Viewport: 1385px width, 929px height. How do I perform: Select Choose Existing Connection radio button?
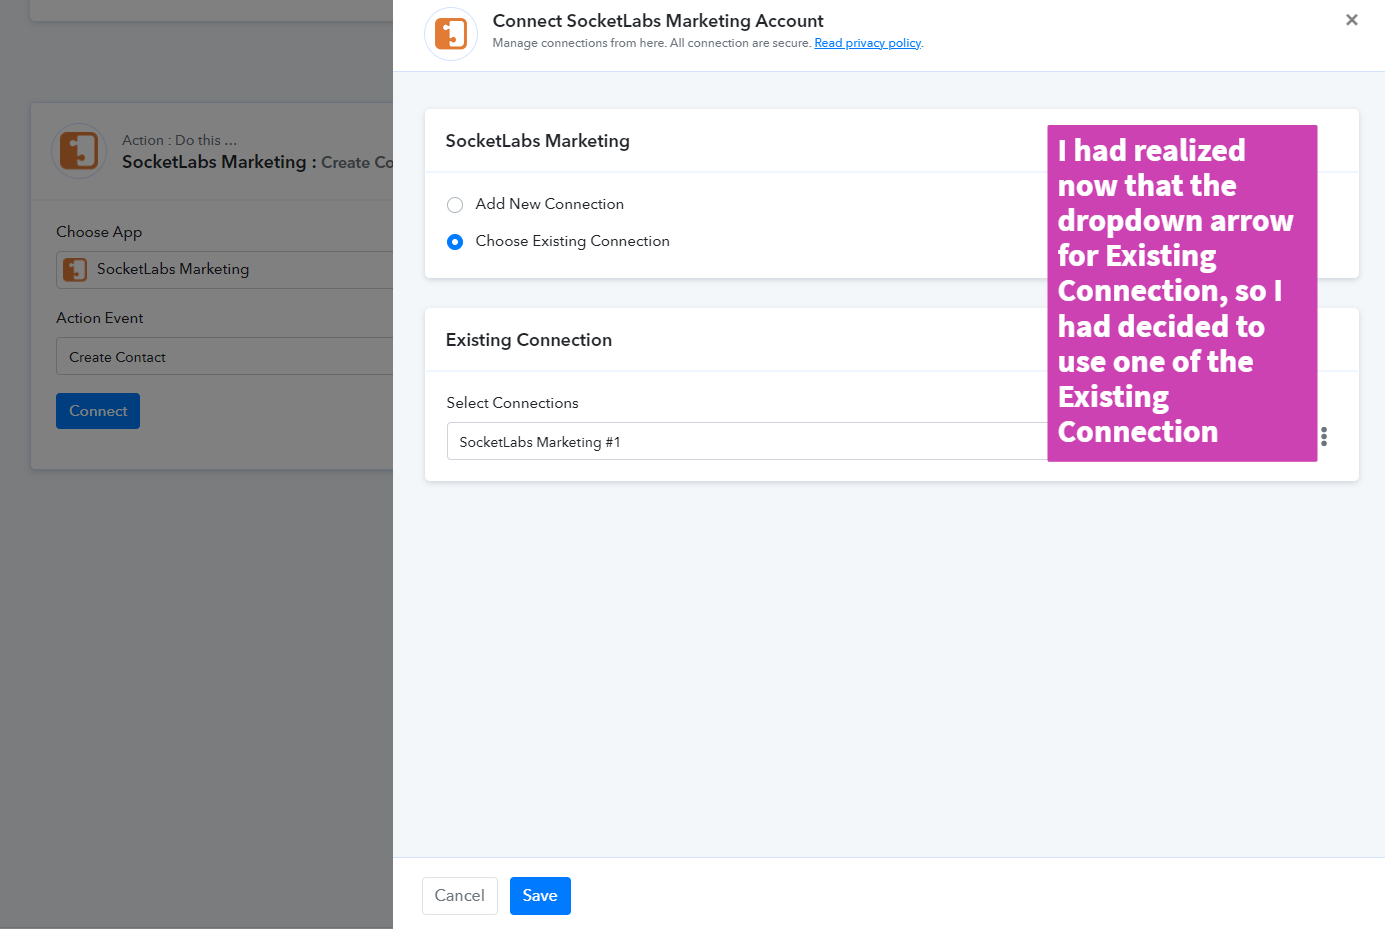pos(455,242)
